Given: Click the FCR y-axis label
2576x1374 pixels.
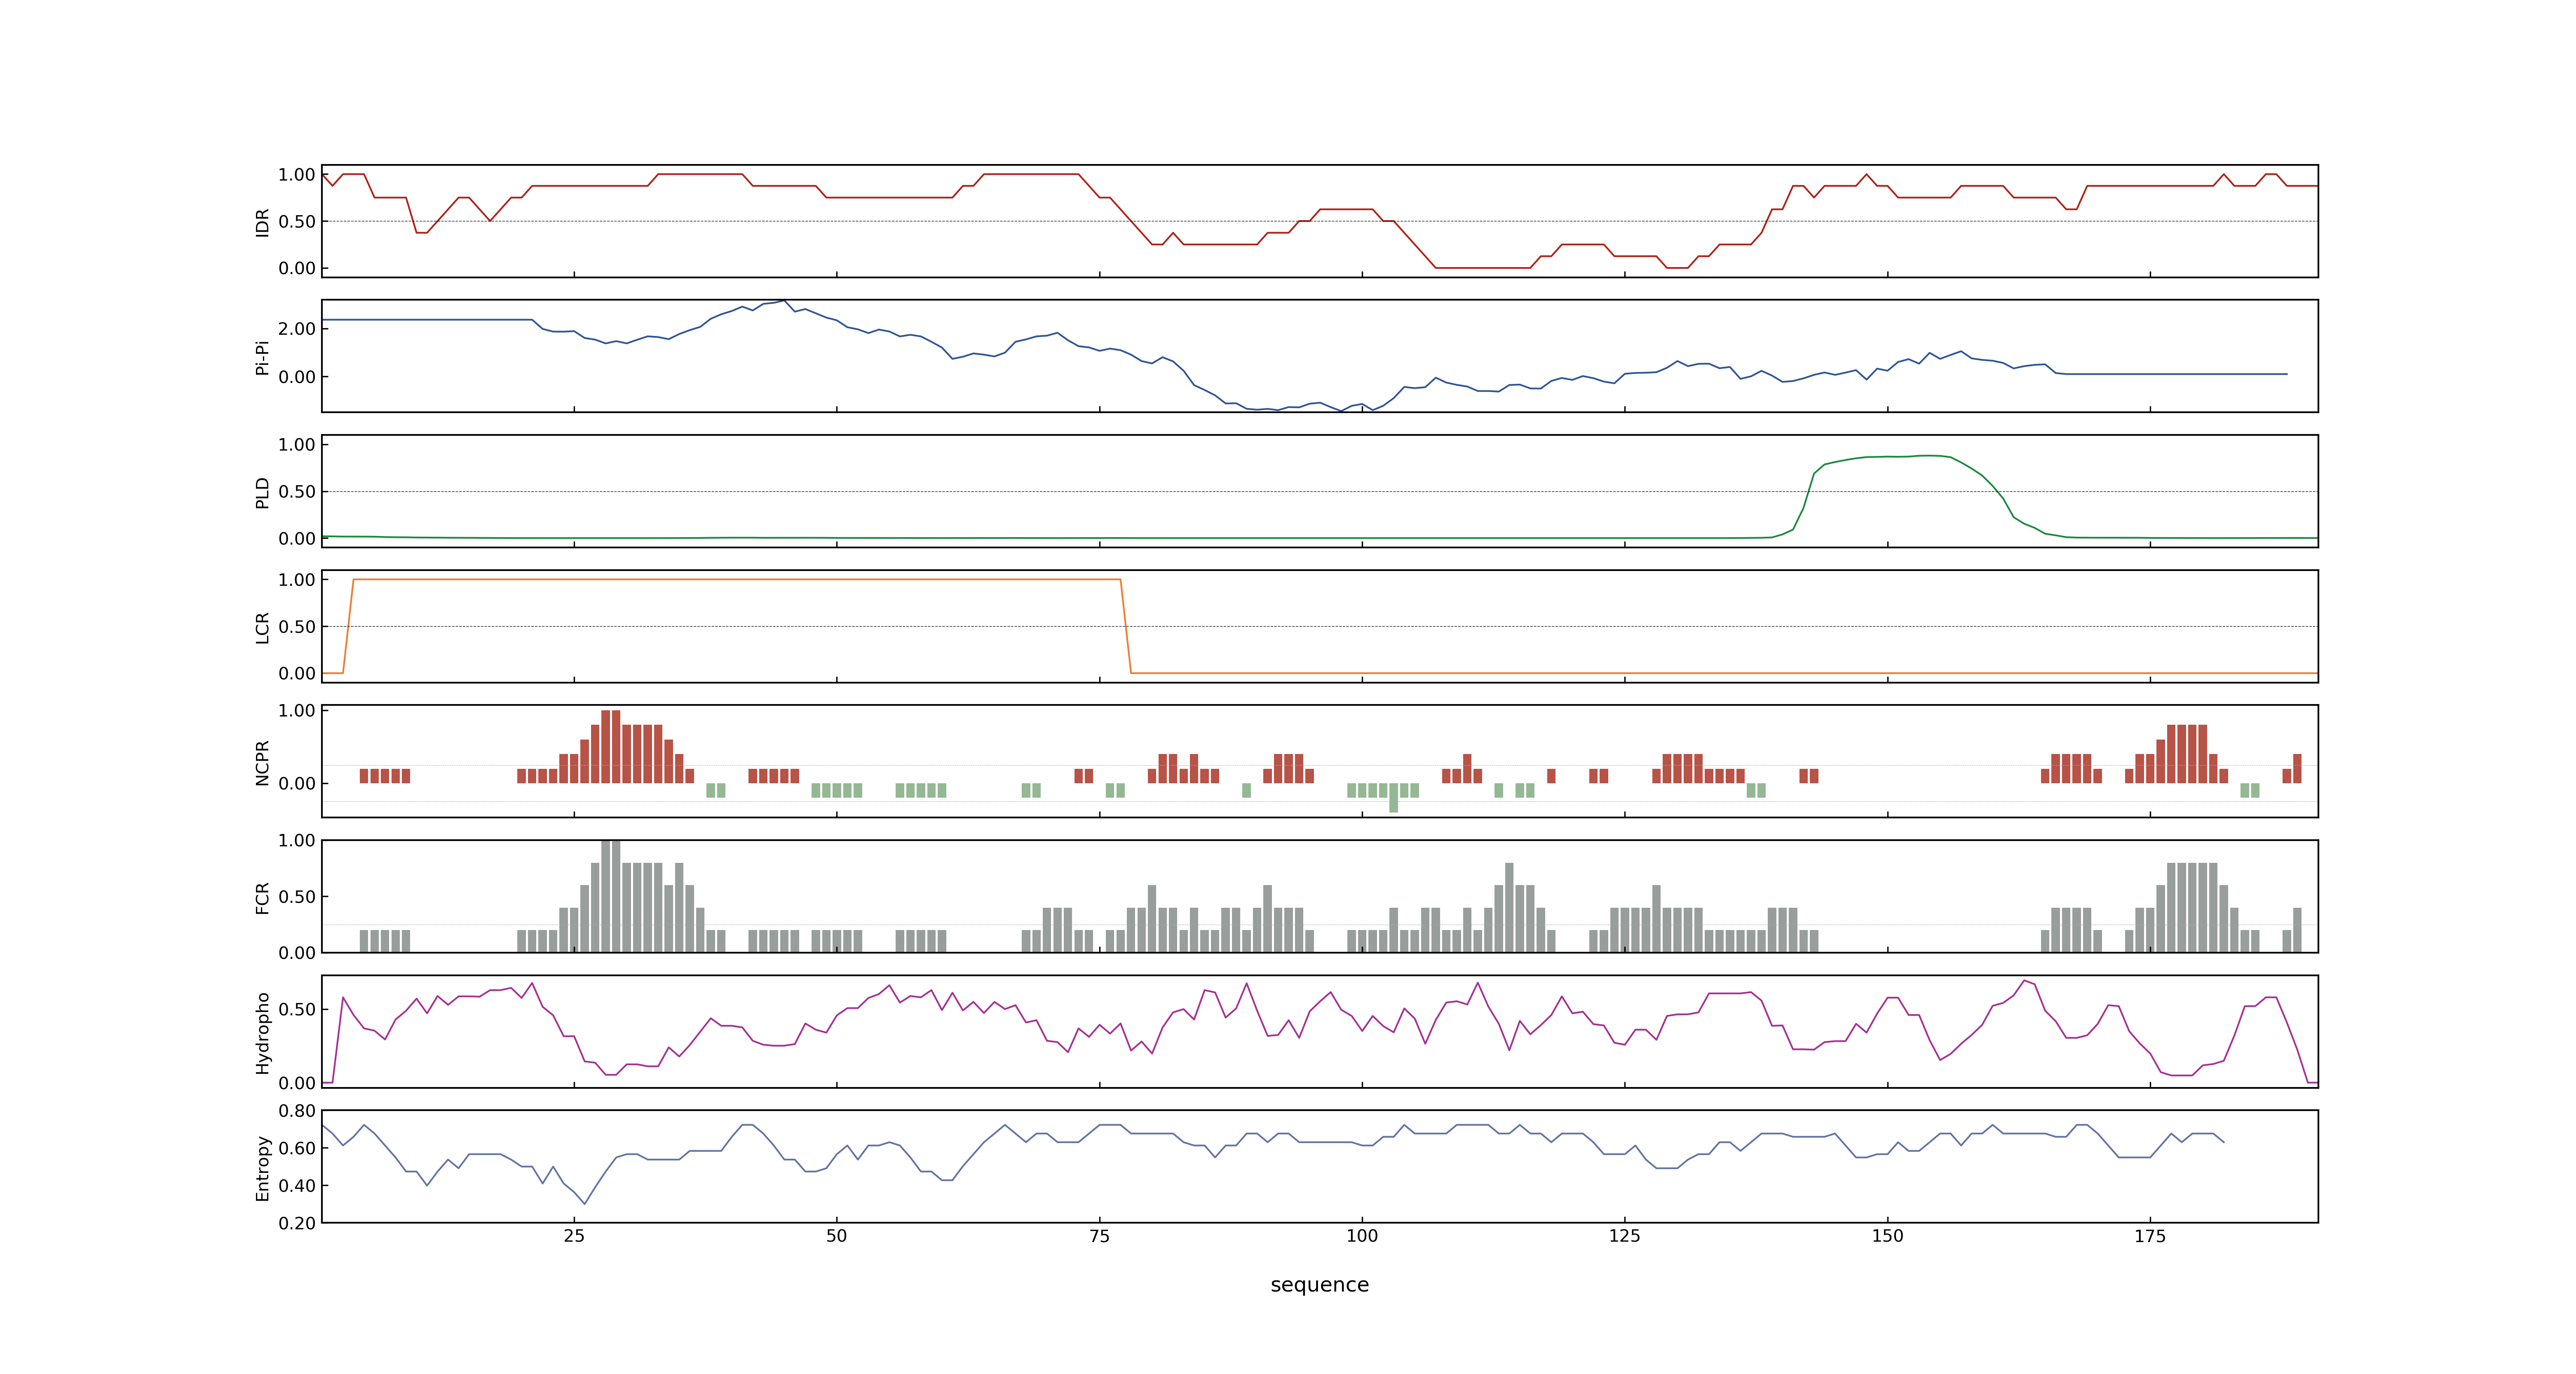Looking at the screenshot, I should pos(262,897).
